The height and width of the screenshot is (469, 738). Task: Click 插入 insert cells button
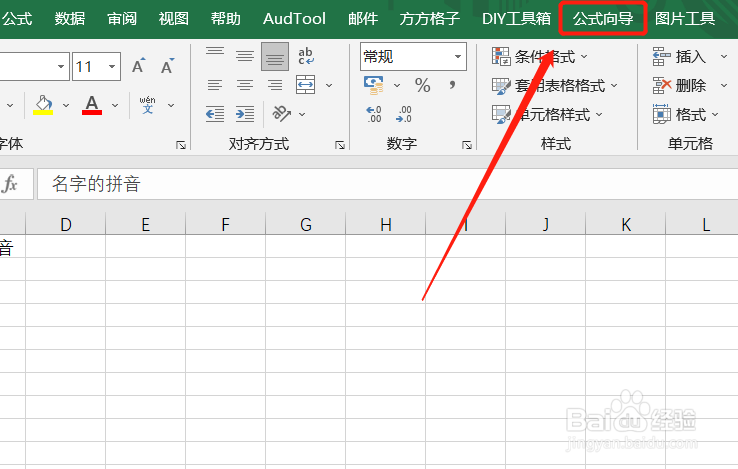coord(679,57)
